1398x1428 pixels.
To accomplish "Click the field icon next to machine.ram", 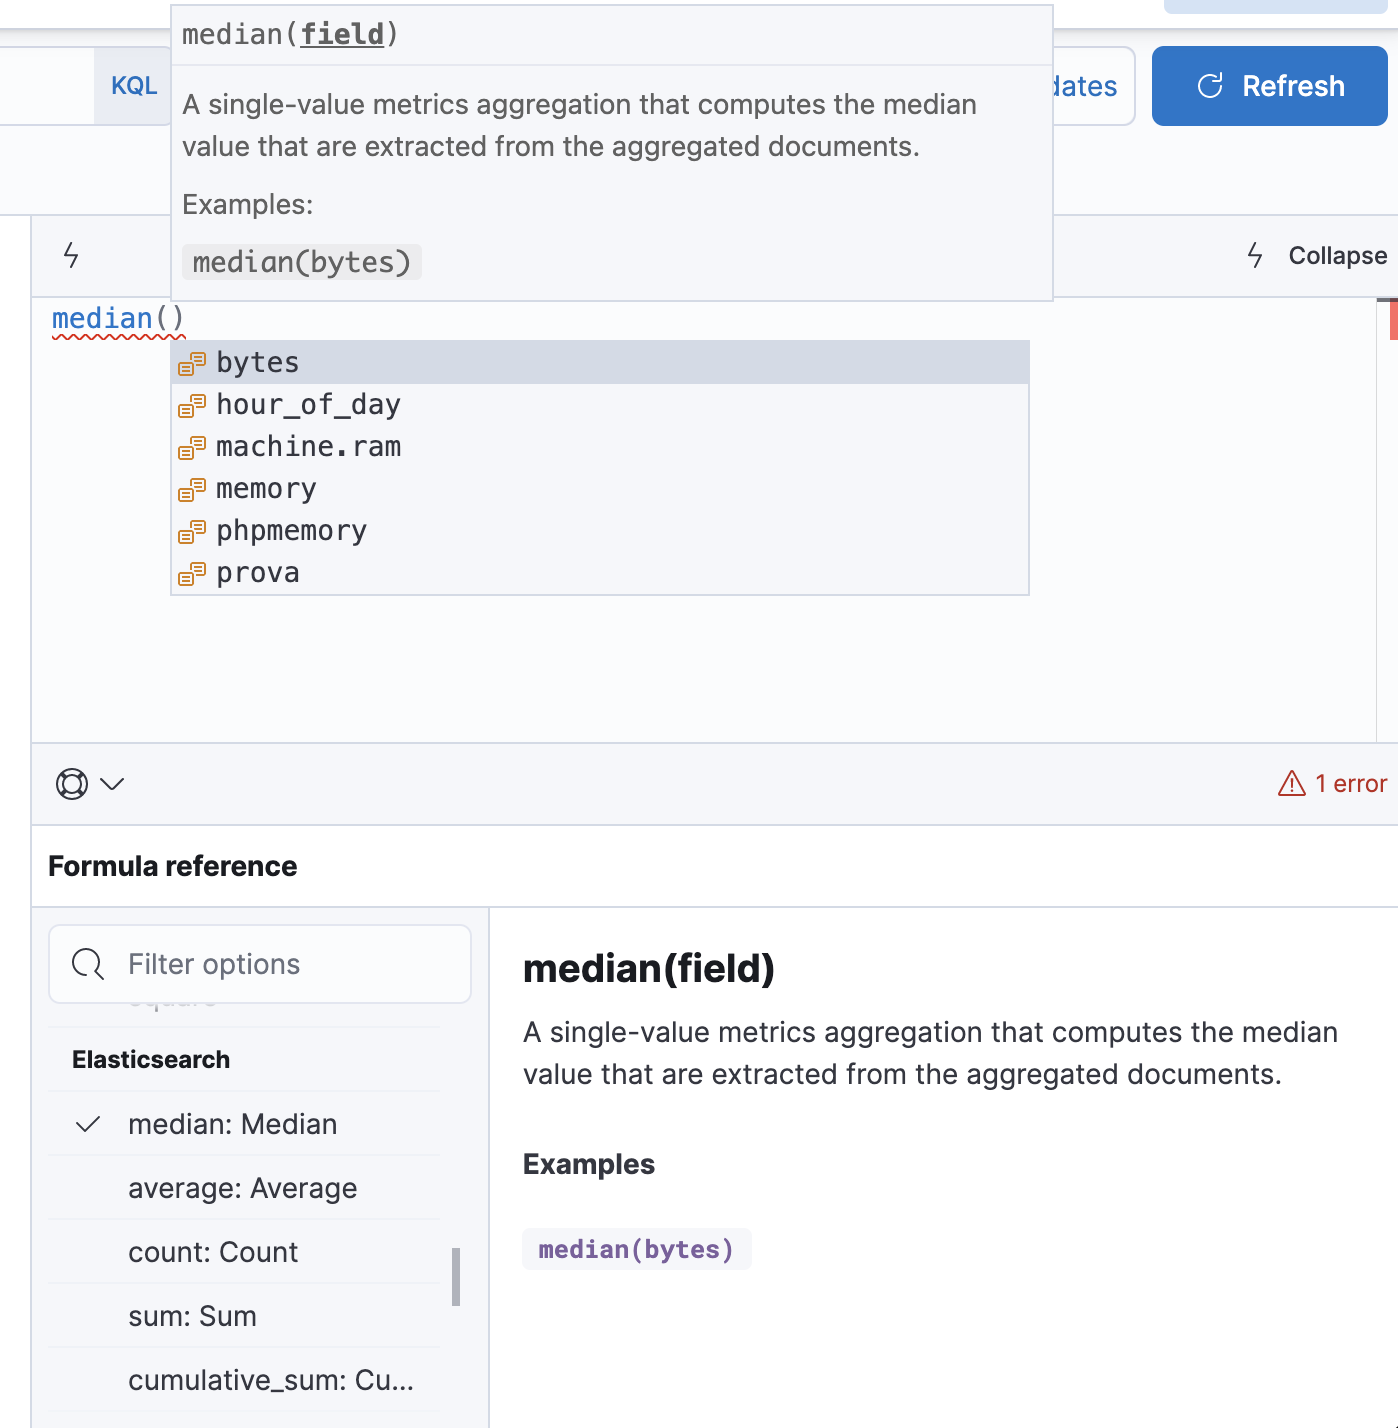I will pyautogui.click(x=192, y=447).
